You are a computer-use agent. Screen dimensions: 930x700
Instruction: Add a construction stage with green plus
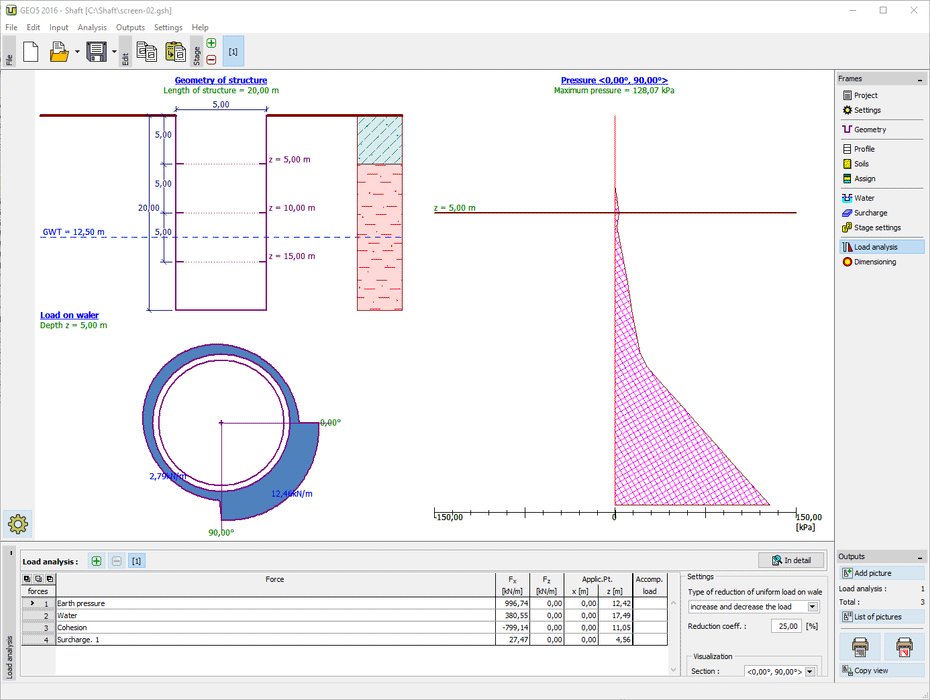(x=211, y=43)
